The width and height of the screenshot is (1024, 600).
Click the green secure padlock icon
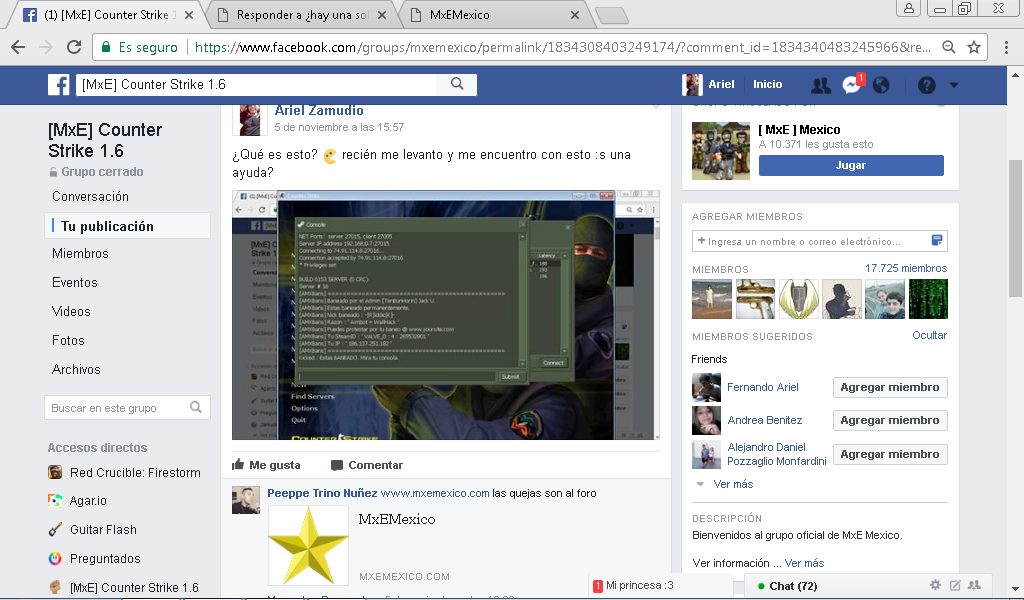click(105, 47)
